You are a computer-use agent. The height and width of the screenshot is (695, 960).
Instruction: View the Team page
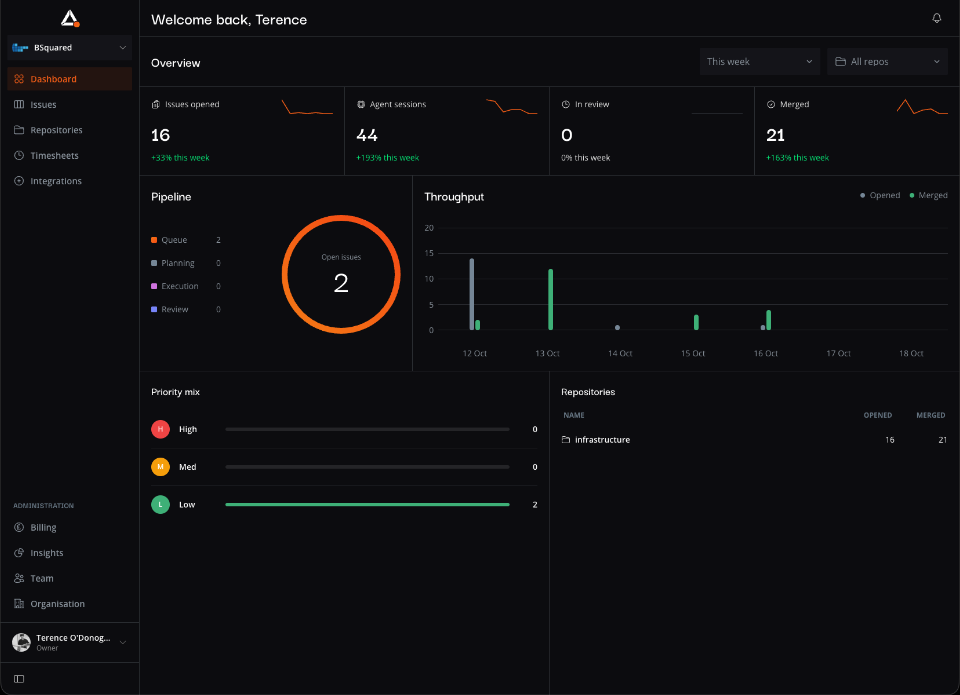pyautogui.click(x=70, y=578)
